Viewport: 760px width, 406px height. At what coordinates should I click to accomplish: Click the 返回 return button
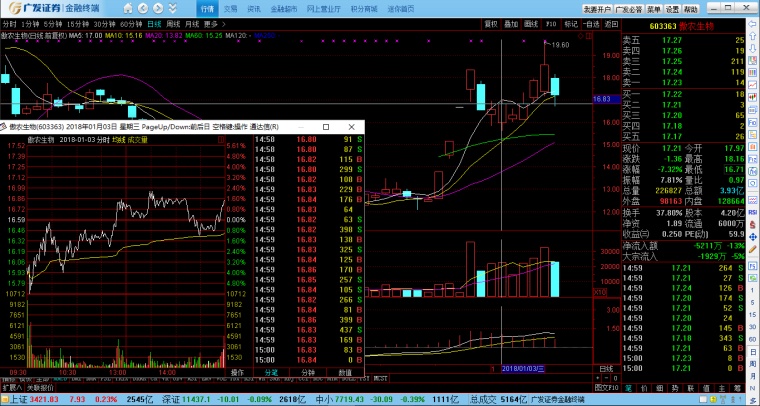[611, 24]
